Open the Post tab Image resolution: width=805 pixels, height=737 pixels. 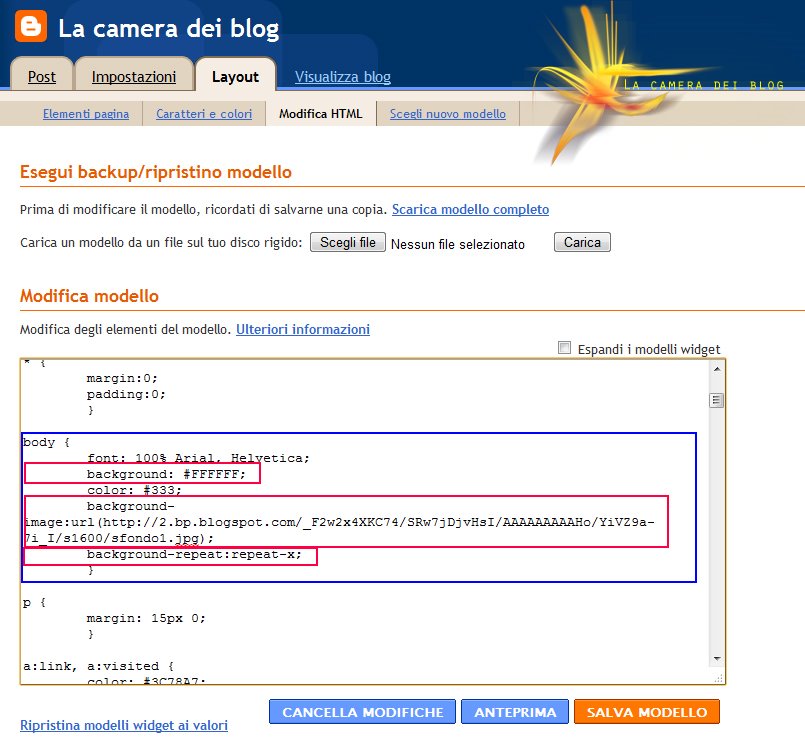42,76
